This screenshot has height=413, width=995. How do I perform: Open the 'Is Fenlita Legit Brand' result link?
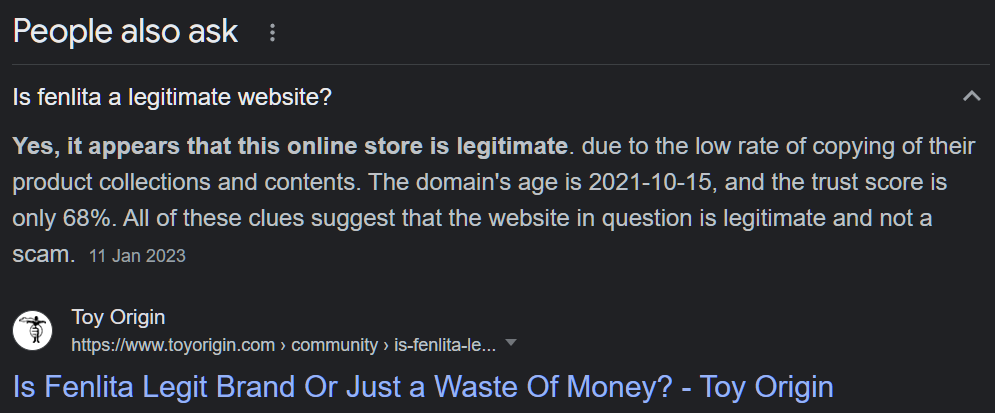(x=423, y=386)
